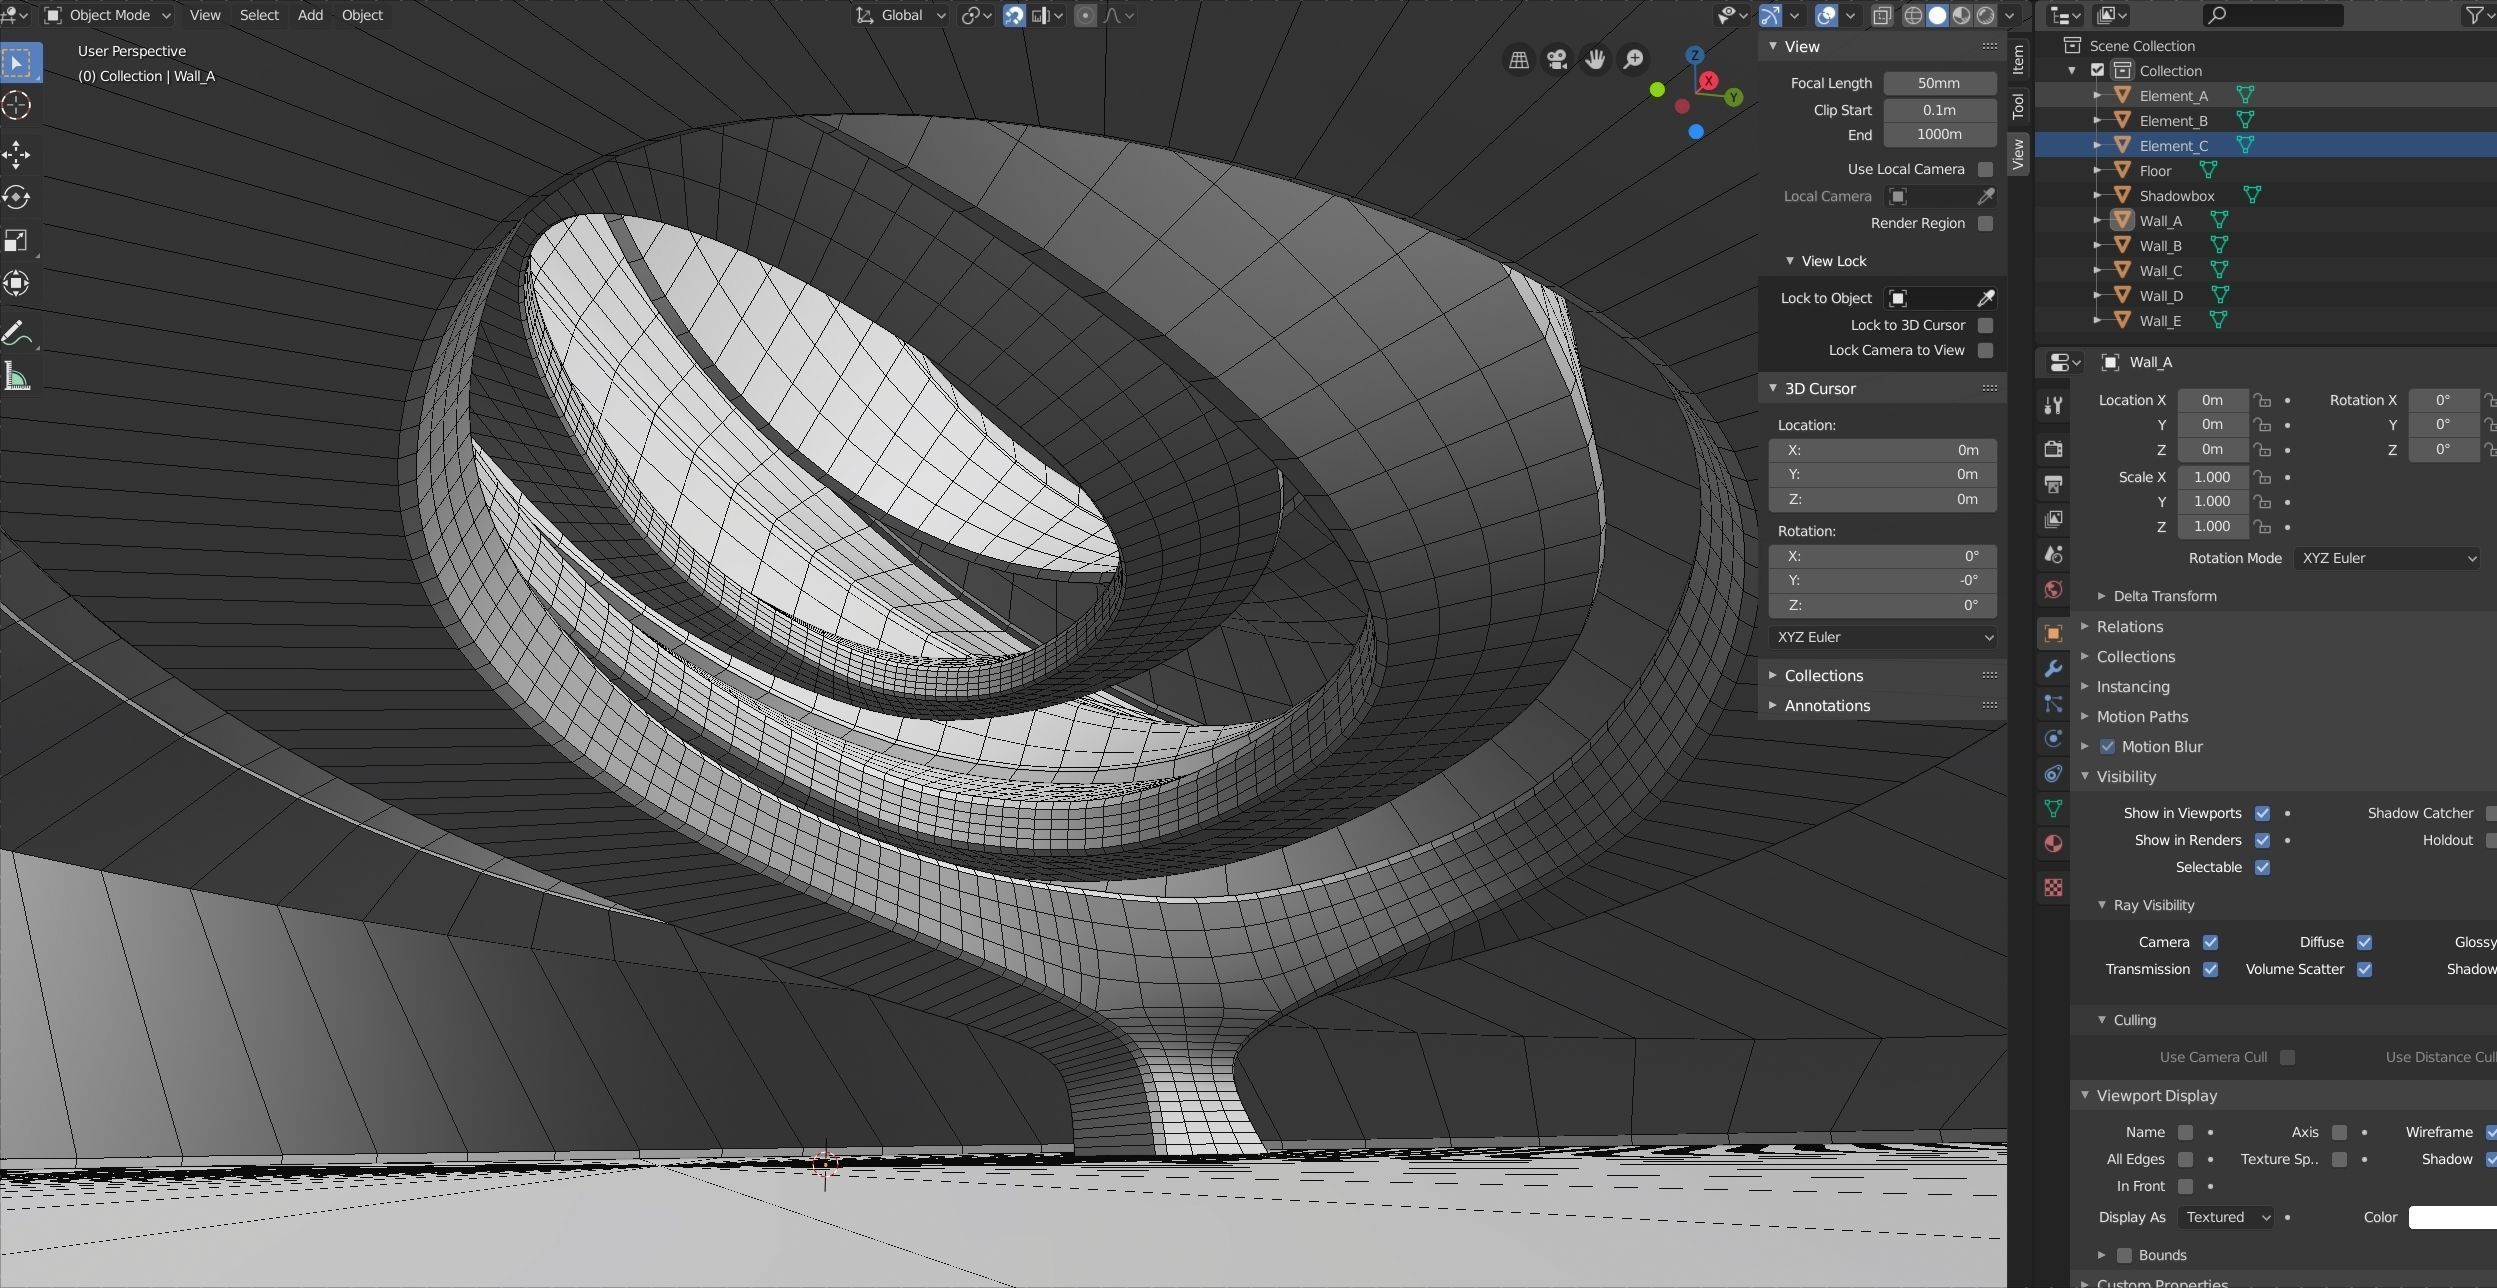Screen dimensions: 2497x1288
Task: Select Shadowbox in the outliner
Action: pyautogui.click(x=2176, y=196)
